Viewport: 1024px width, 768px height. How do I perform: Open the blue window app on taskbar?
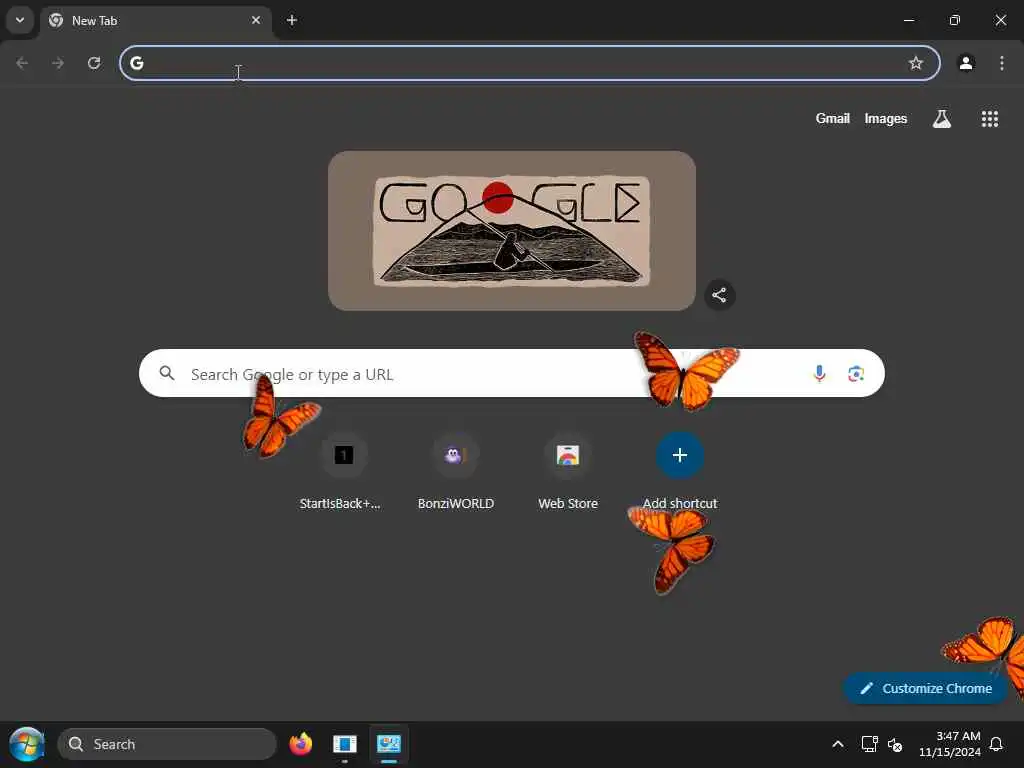coord(344,744)
